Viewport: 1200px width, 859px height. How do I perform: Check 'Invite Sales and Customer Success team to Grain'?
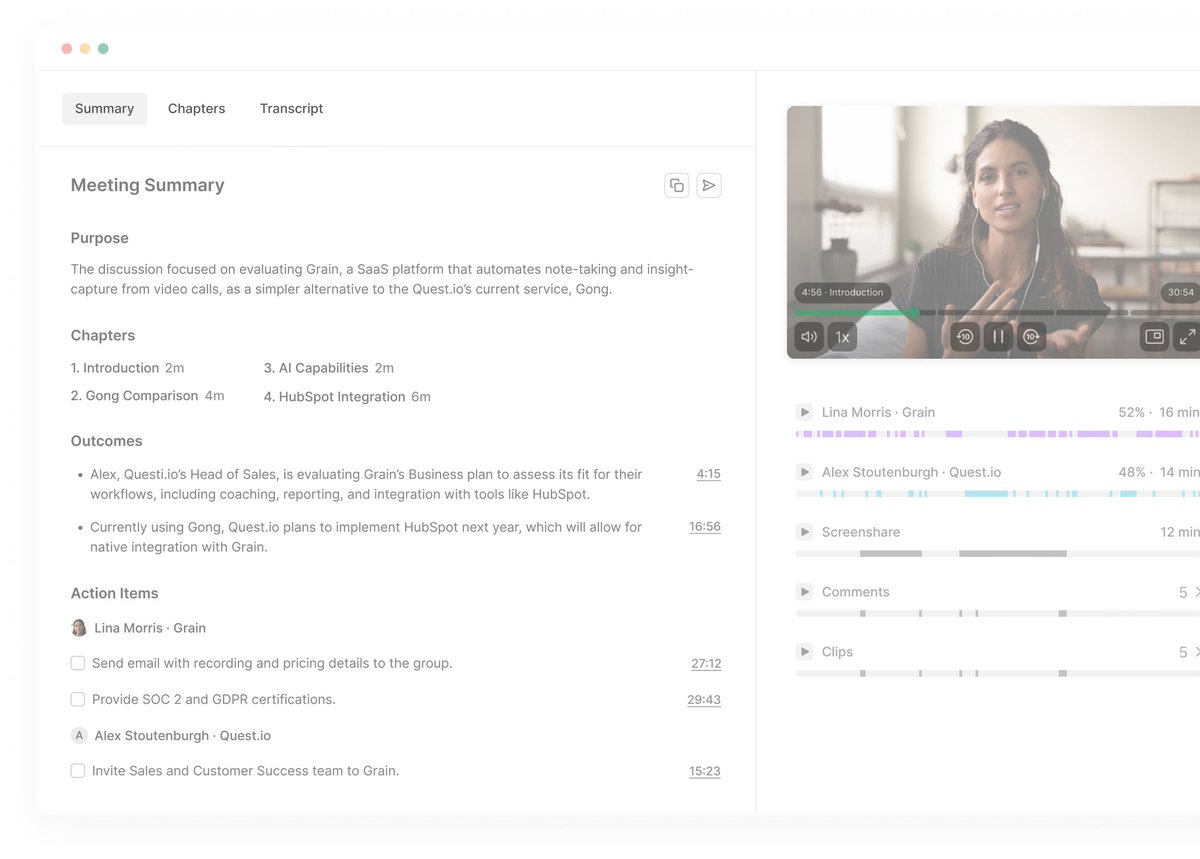[x=77, y=771]
